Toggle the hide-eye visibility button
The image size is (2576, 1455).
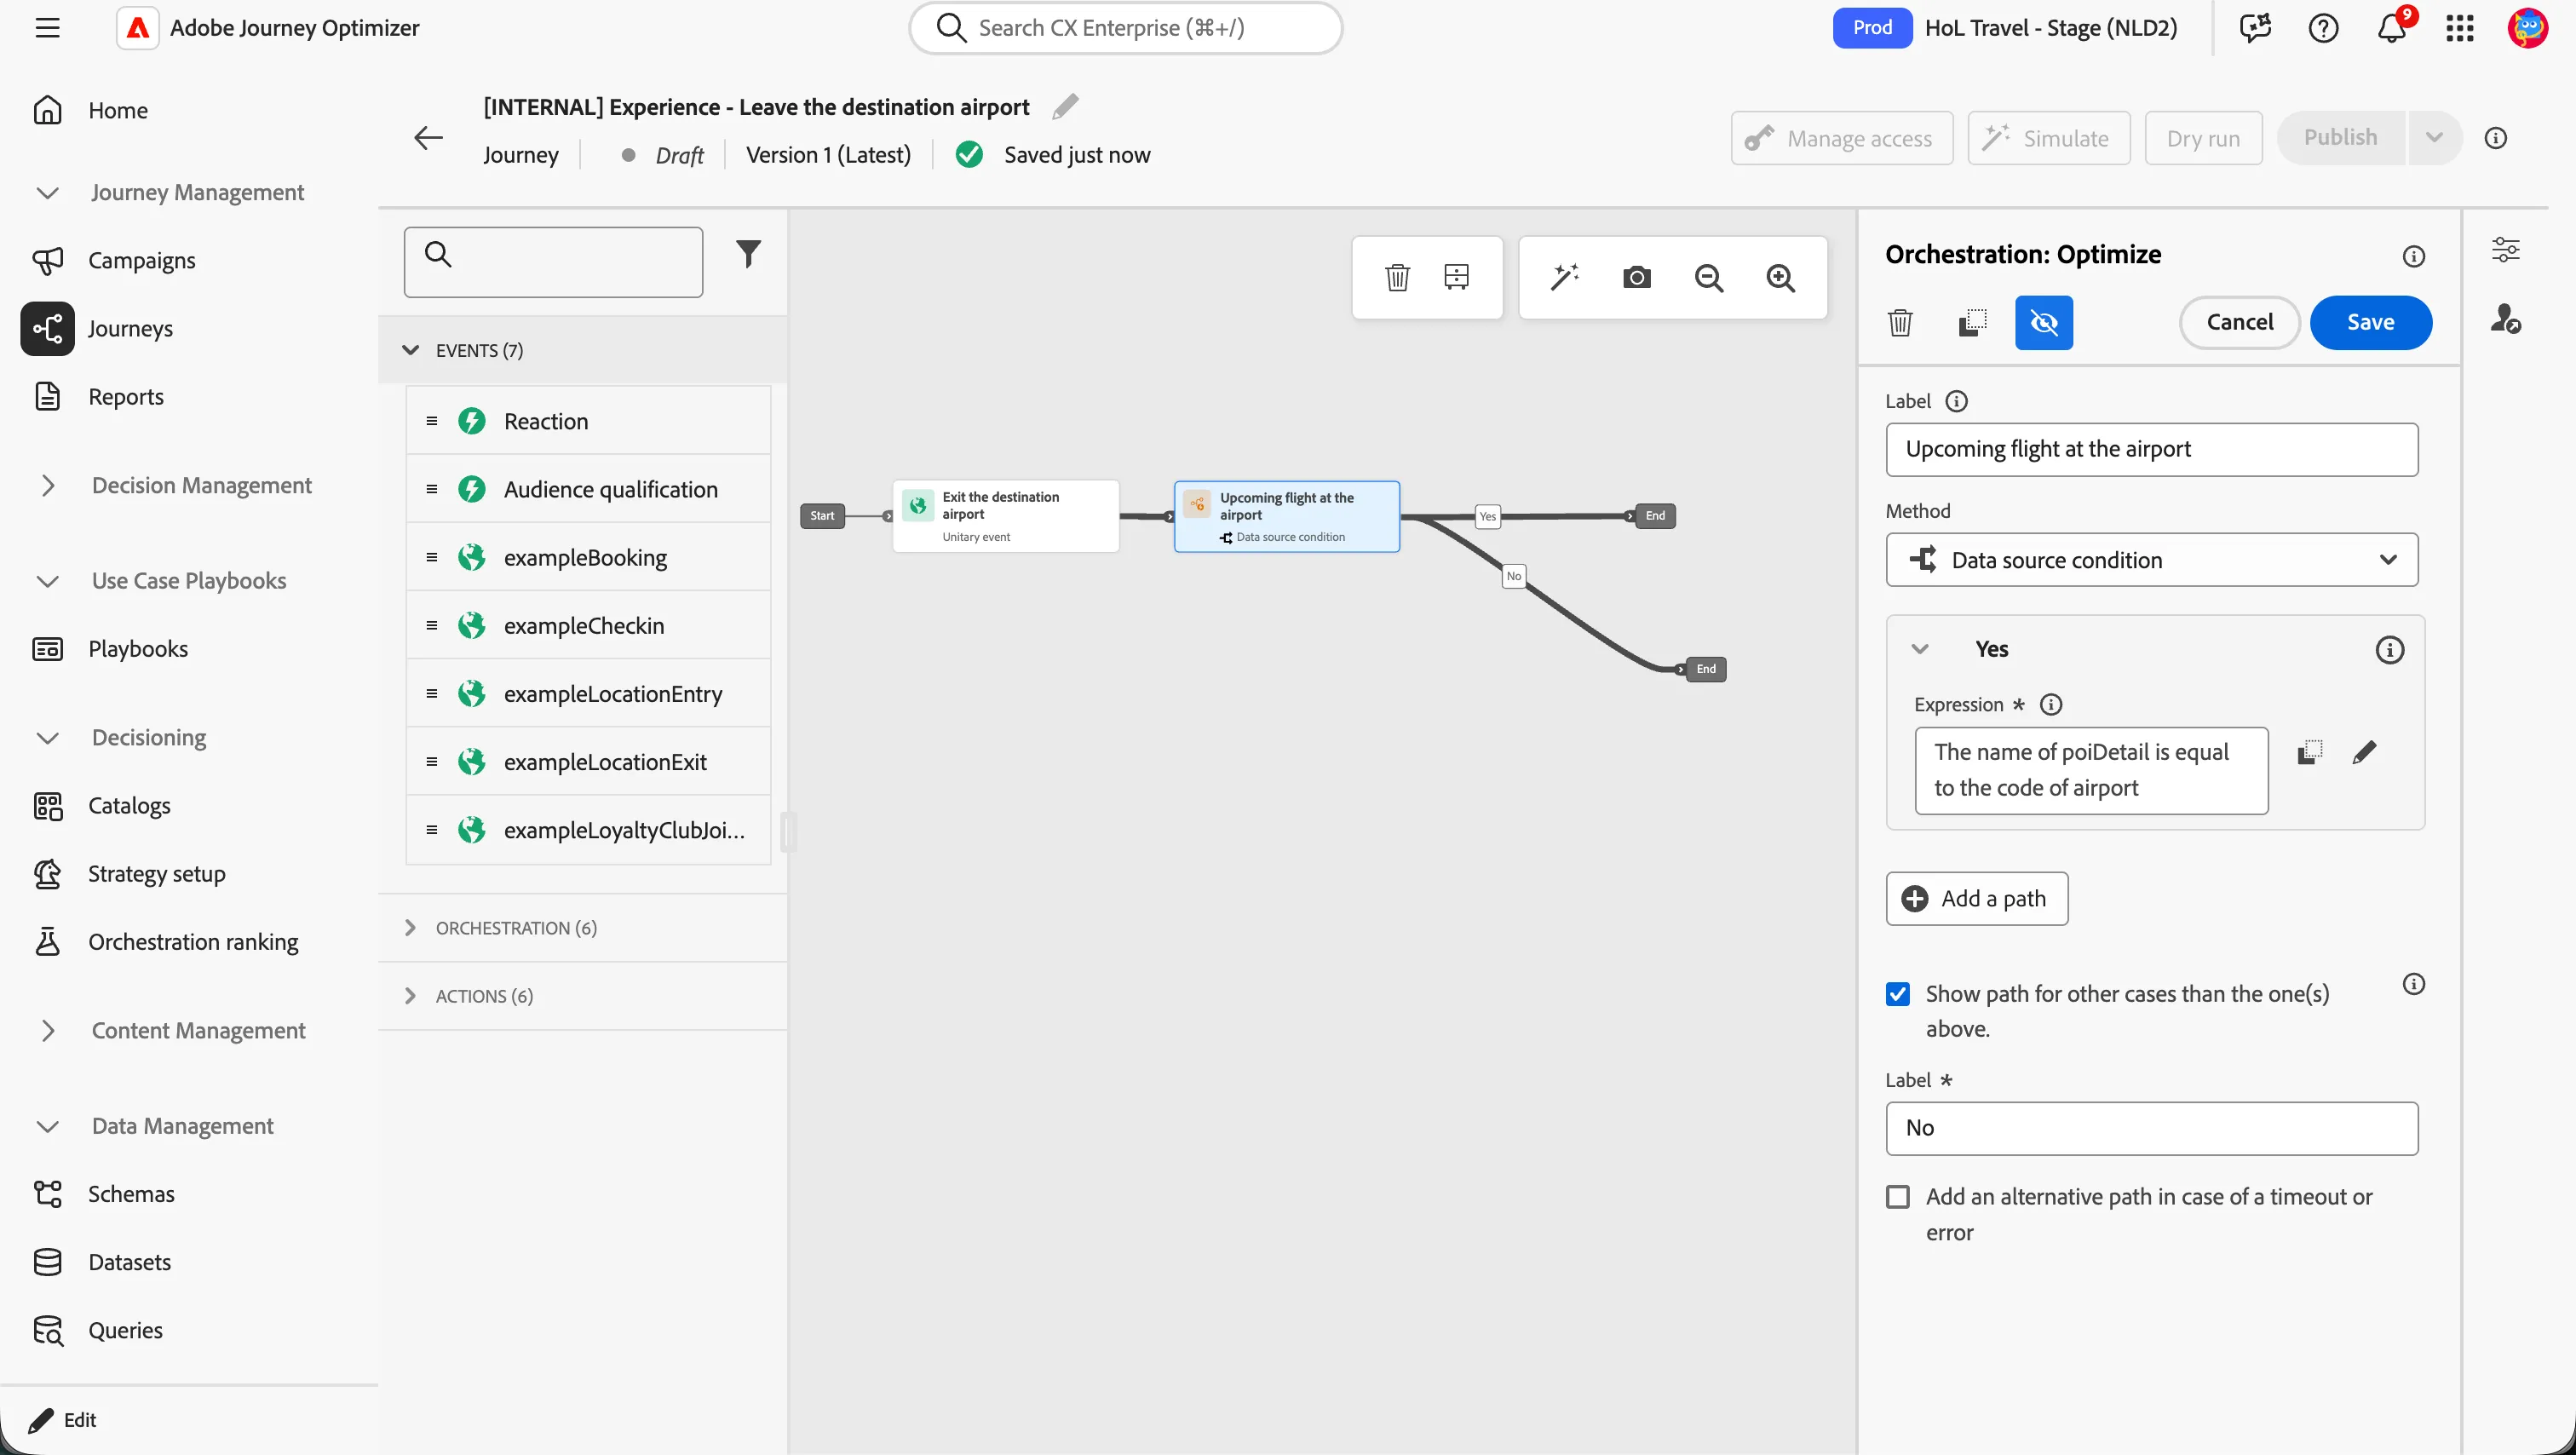coord(2044,322)
